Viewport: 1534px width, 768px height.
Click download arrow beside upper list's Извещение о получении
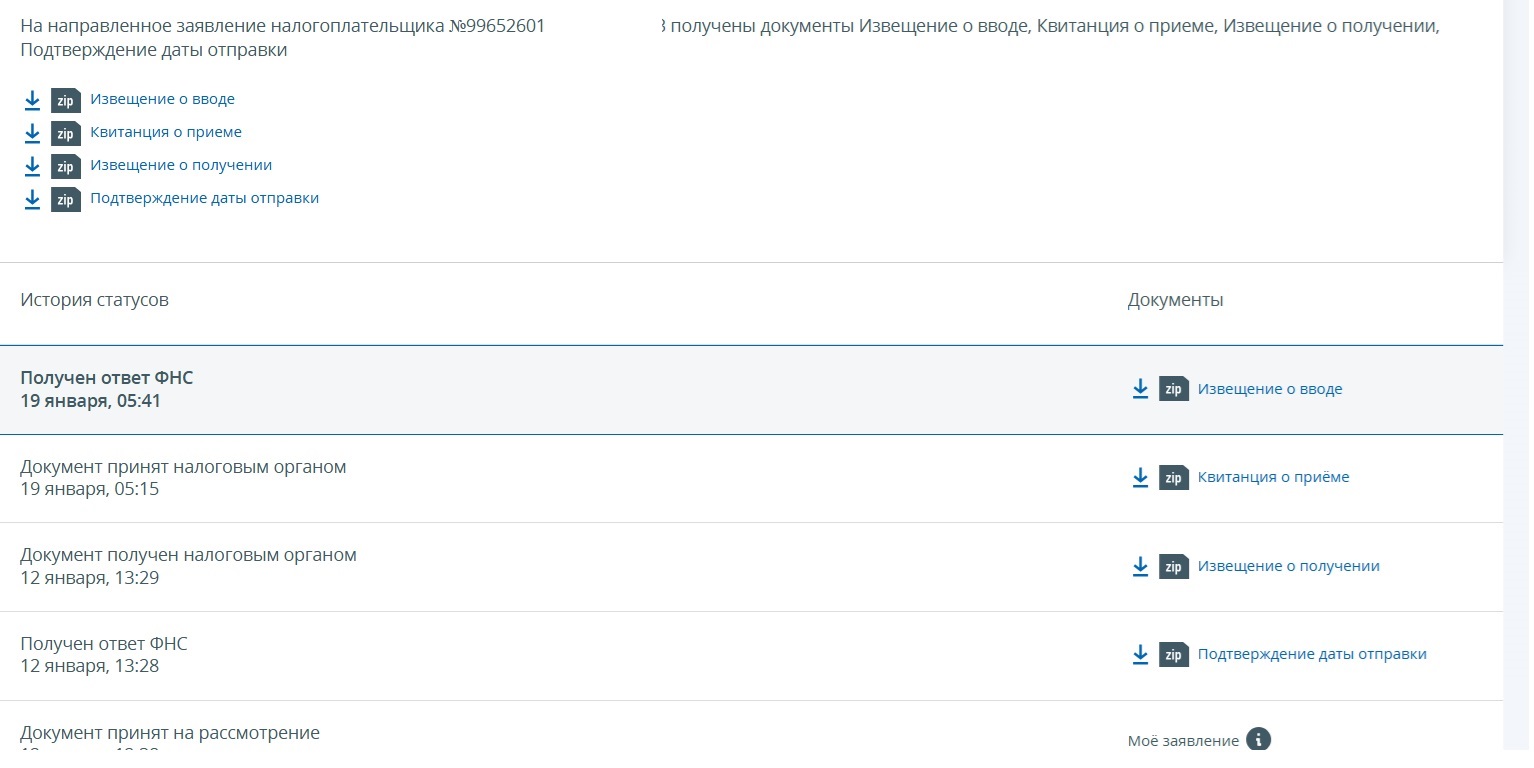(32, 166)
